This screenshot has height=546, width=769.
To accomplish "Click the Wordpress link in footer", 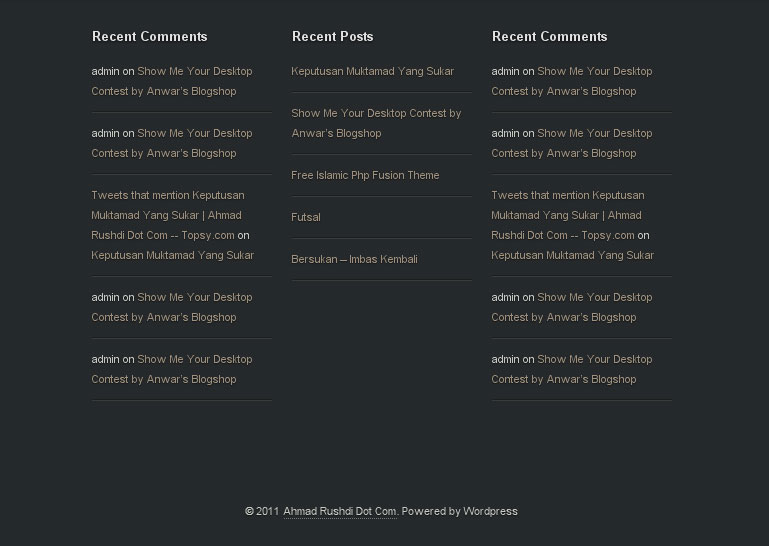I will tap(490, 511).
